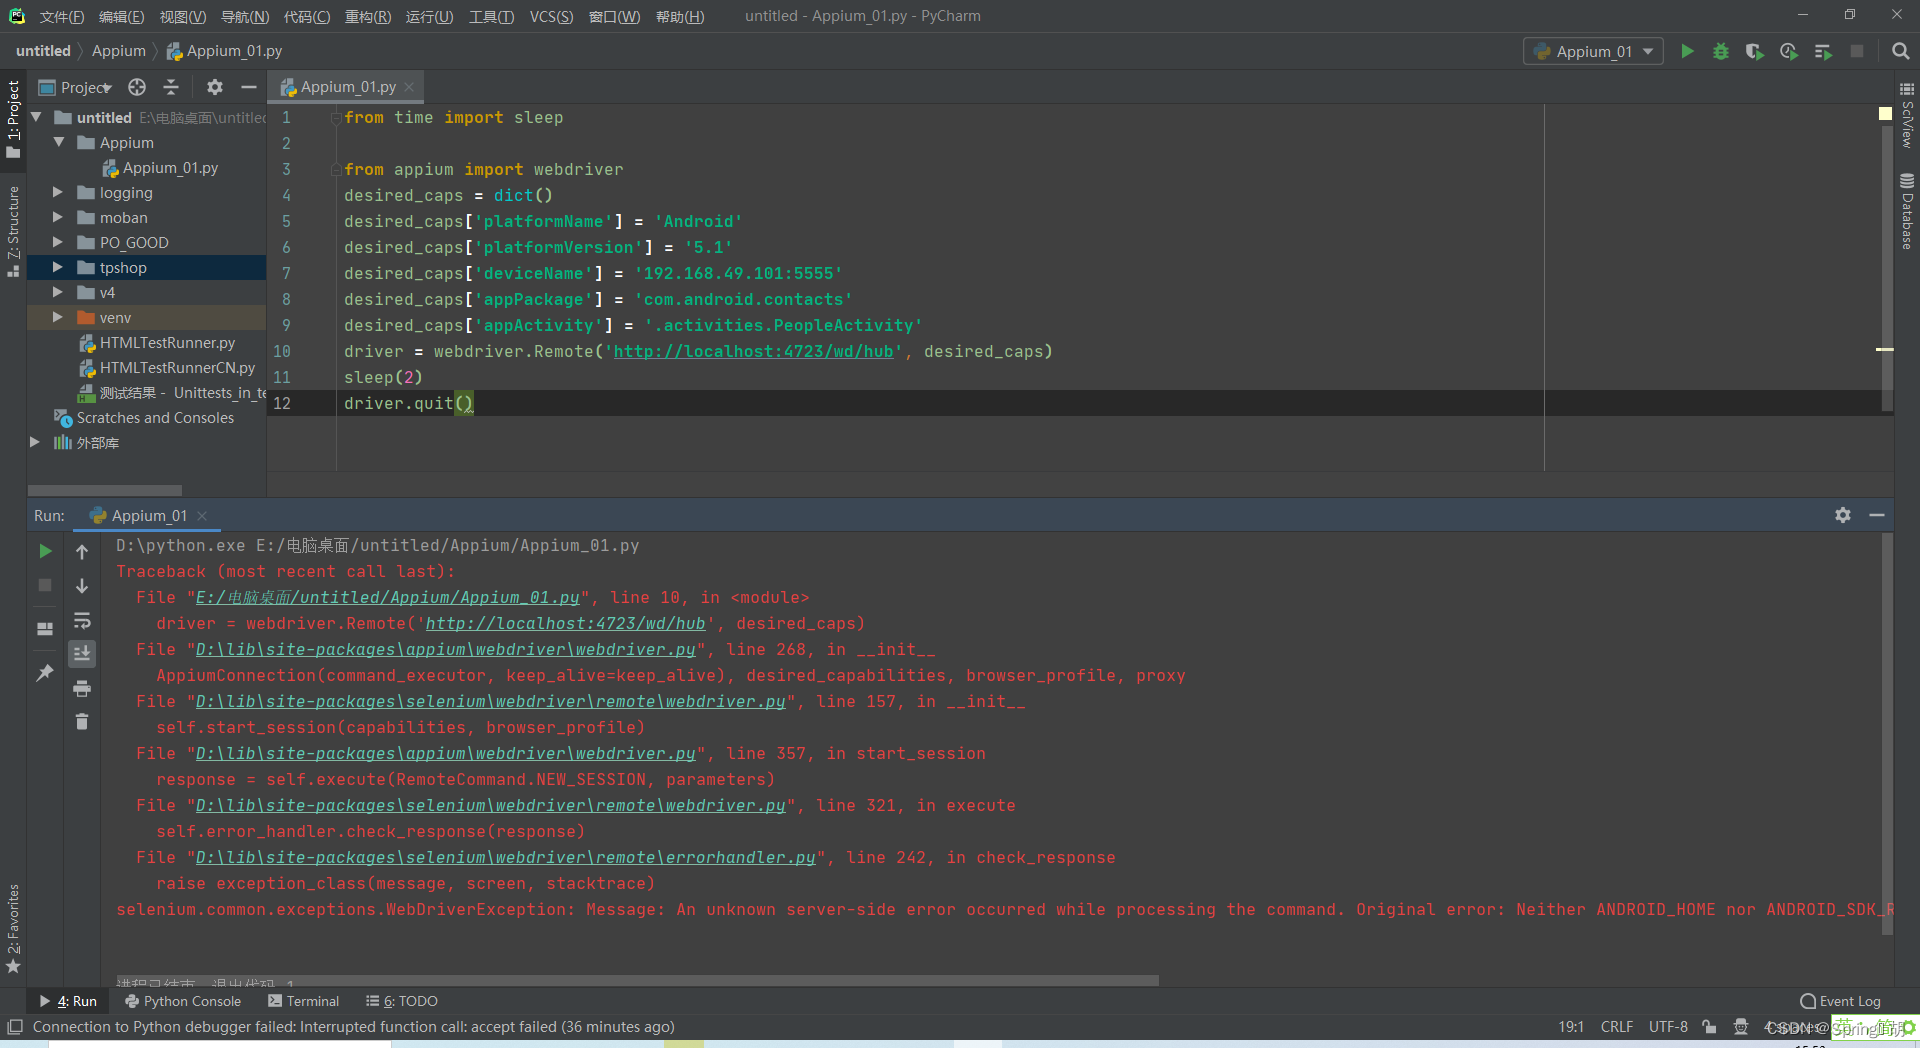Switch to the Terminal tool window tab

point(304,1001)
